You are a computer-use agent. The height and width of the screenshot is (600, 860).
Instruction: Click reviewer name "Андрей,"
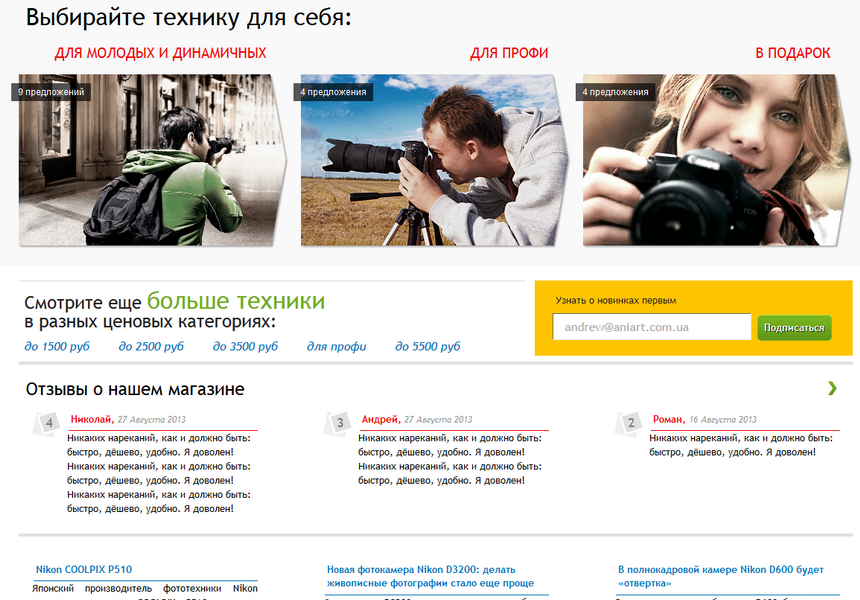coord(381,420)
